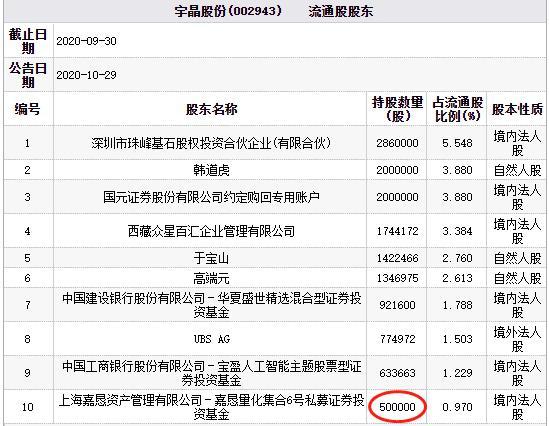Click the 占流通股比例(%) column header
Image resolution: width=549 pixels, height=426 pixels.
tap(457, 109)
